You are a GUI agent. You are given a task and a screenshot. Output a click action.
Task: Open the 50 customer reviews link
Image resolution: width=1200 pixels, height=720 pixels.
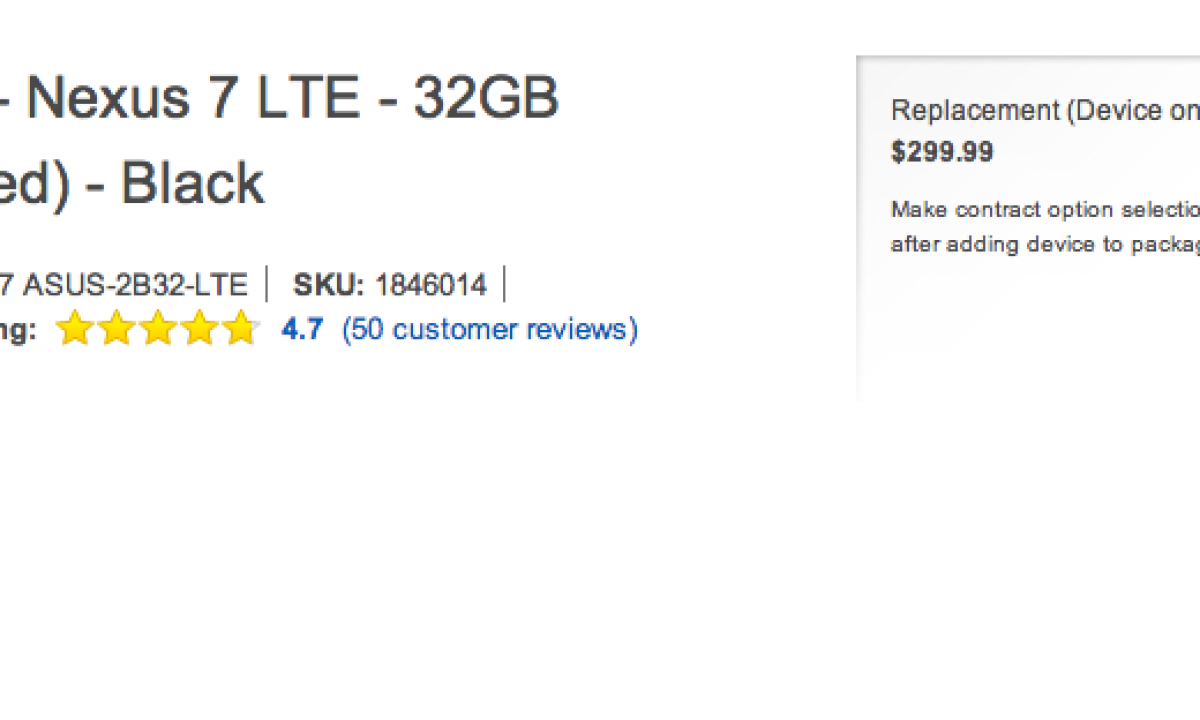[490, 329]
